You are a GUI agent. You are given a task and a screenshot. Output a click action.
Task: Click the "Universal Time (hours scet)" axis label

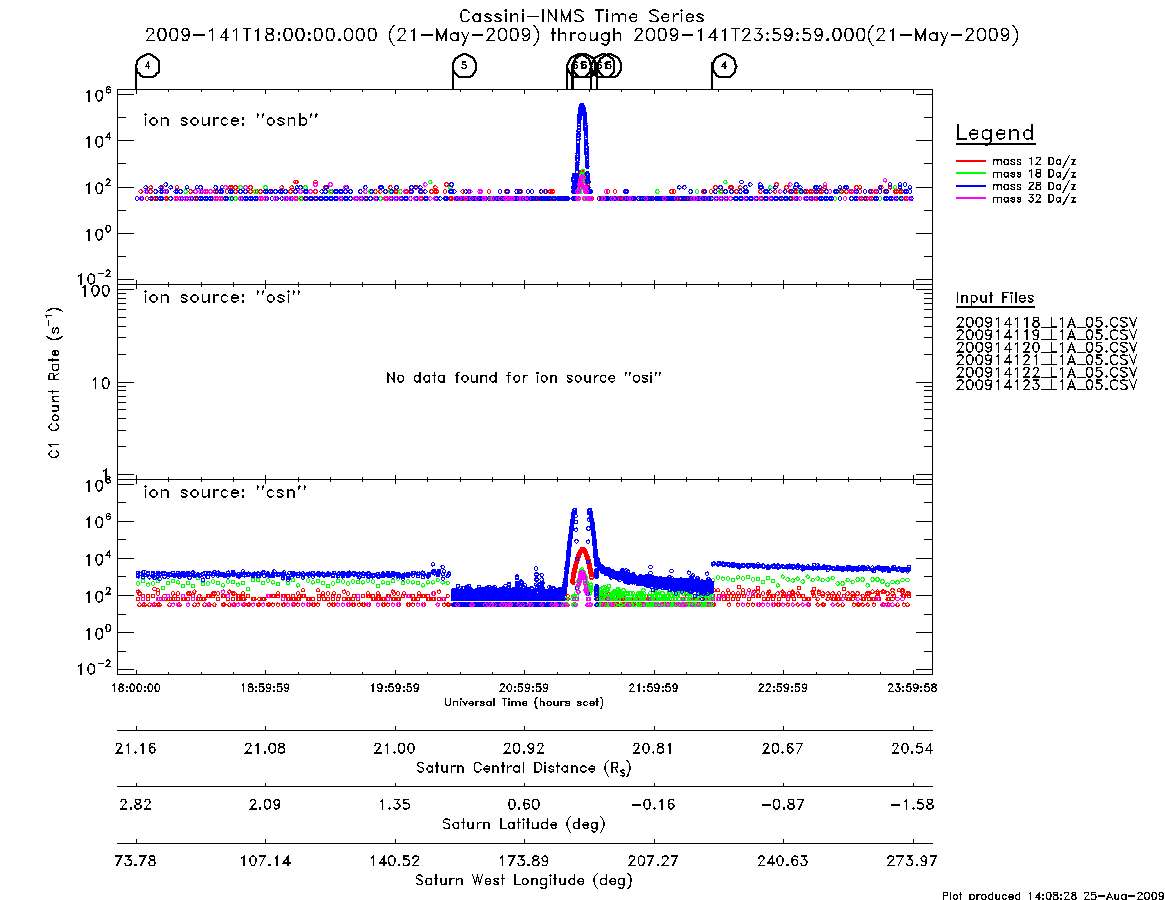tap(524, 702)
